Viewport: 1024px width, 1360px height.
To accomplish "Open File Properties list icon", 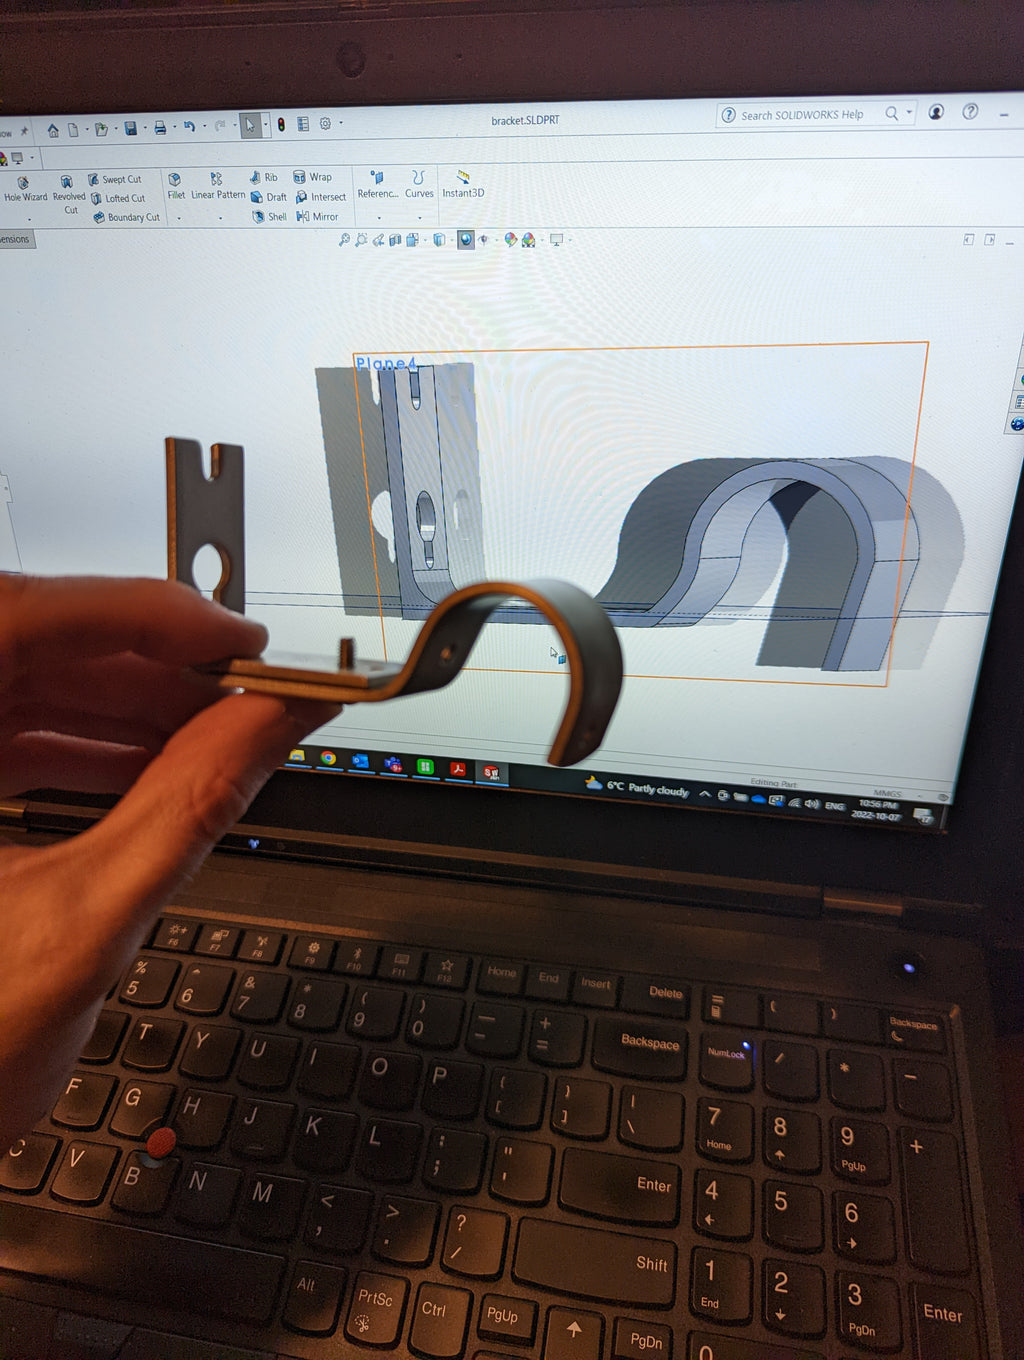I will coord(303,124).
